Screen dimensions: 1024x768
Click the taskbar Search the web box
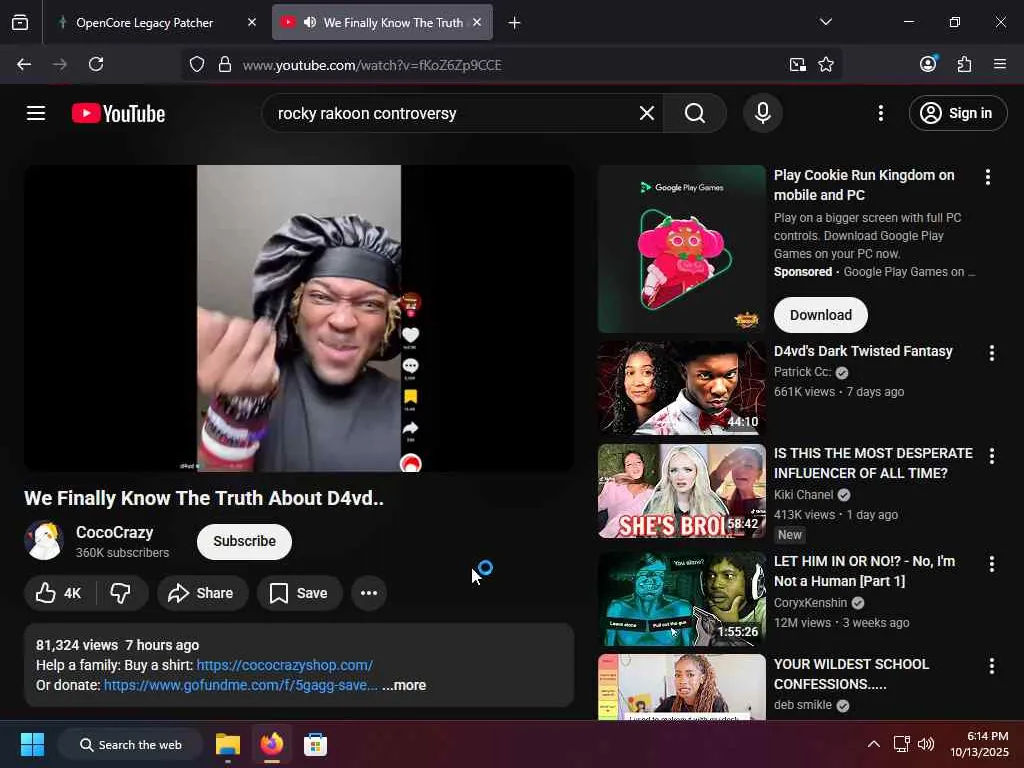(x=131, y=744)
